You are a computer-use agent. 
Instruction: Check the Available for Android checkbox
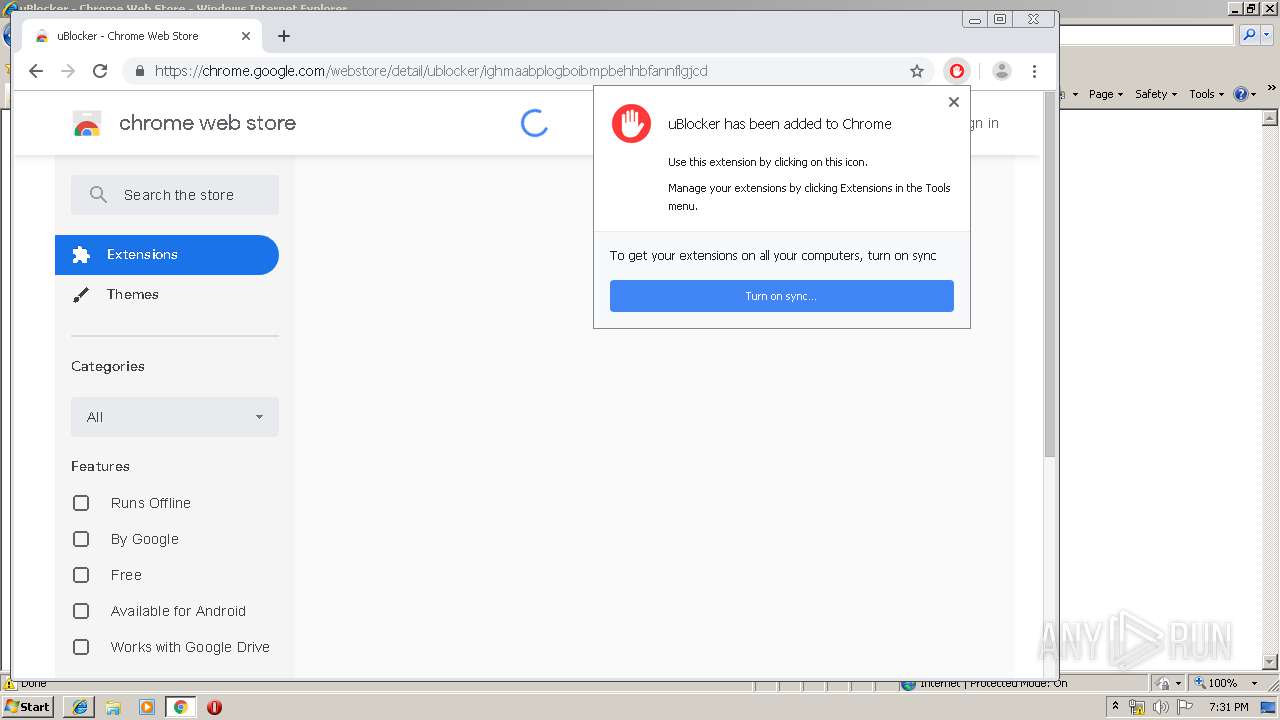pyautogui.click(x=81, y=611)
